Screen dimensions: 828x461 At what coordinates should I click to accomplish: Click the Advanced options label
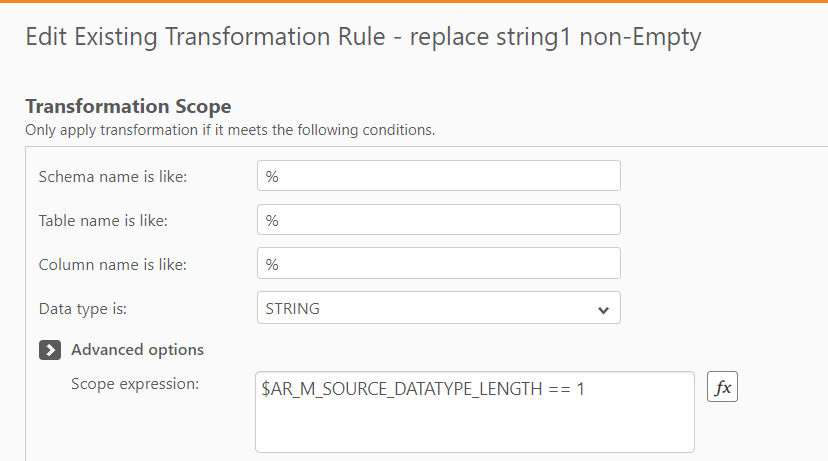(x=137, y=350)
